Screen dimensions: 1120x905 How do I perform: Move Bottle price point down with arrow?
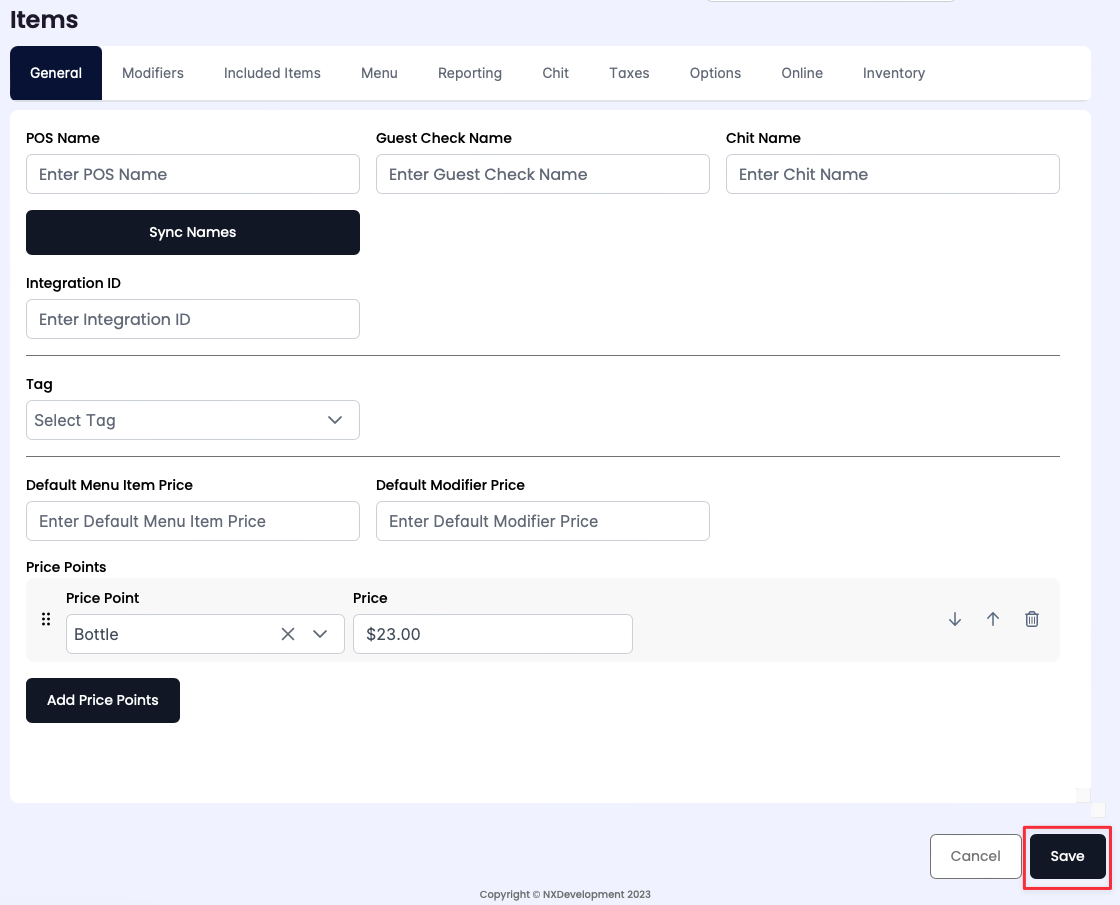(955, 619)
